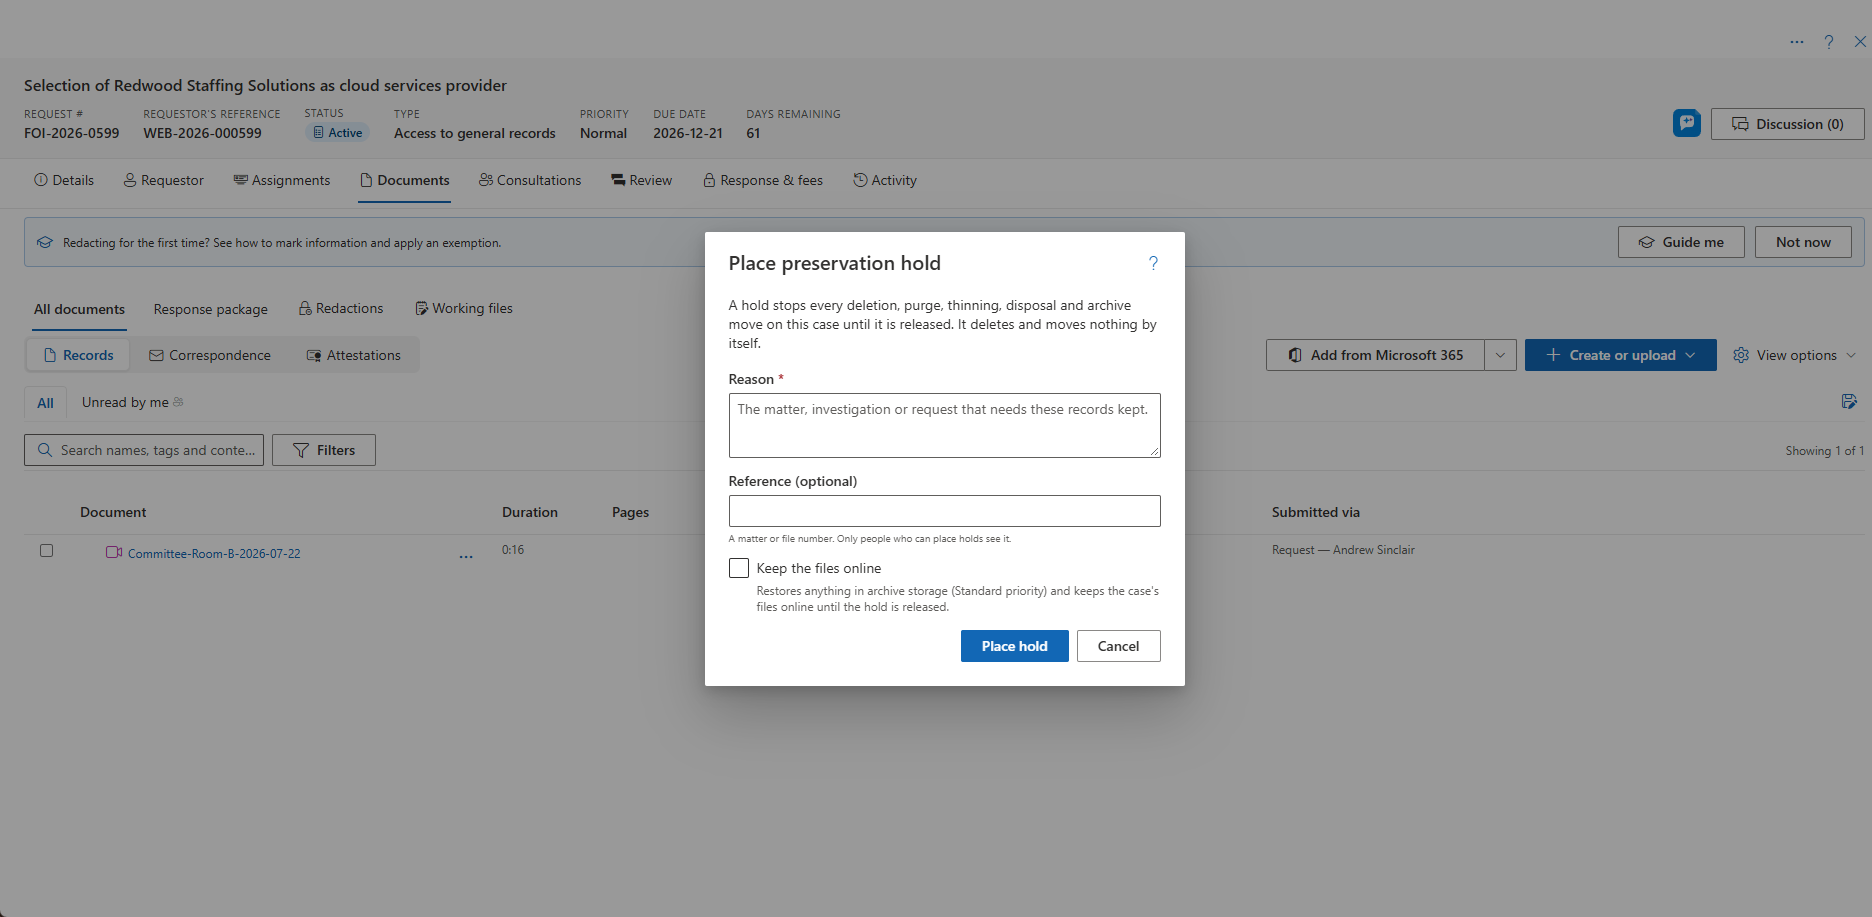Select the Response package sub-tab
Image resolution: width=1872 pixels, height=917 pixels.
[x=211, y=309]
